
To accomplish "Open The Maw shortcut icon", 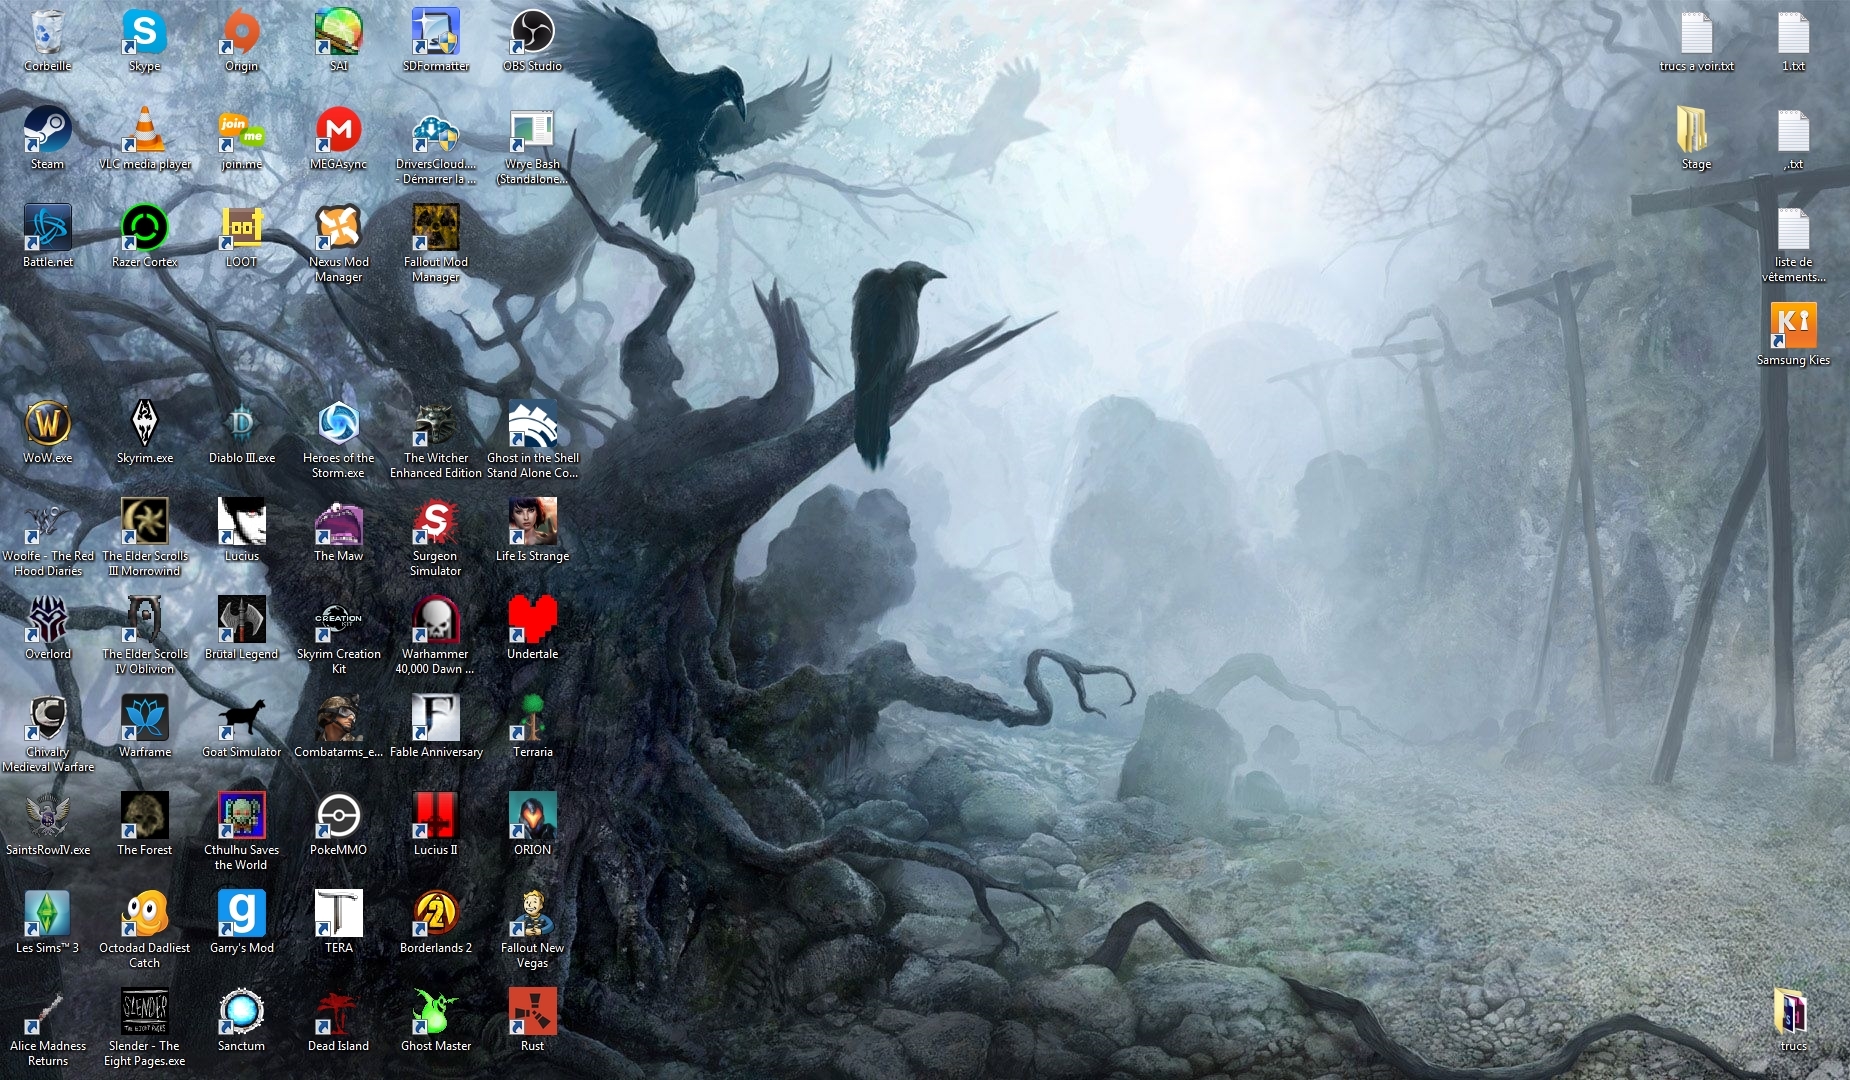I will tap(338, 522).
